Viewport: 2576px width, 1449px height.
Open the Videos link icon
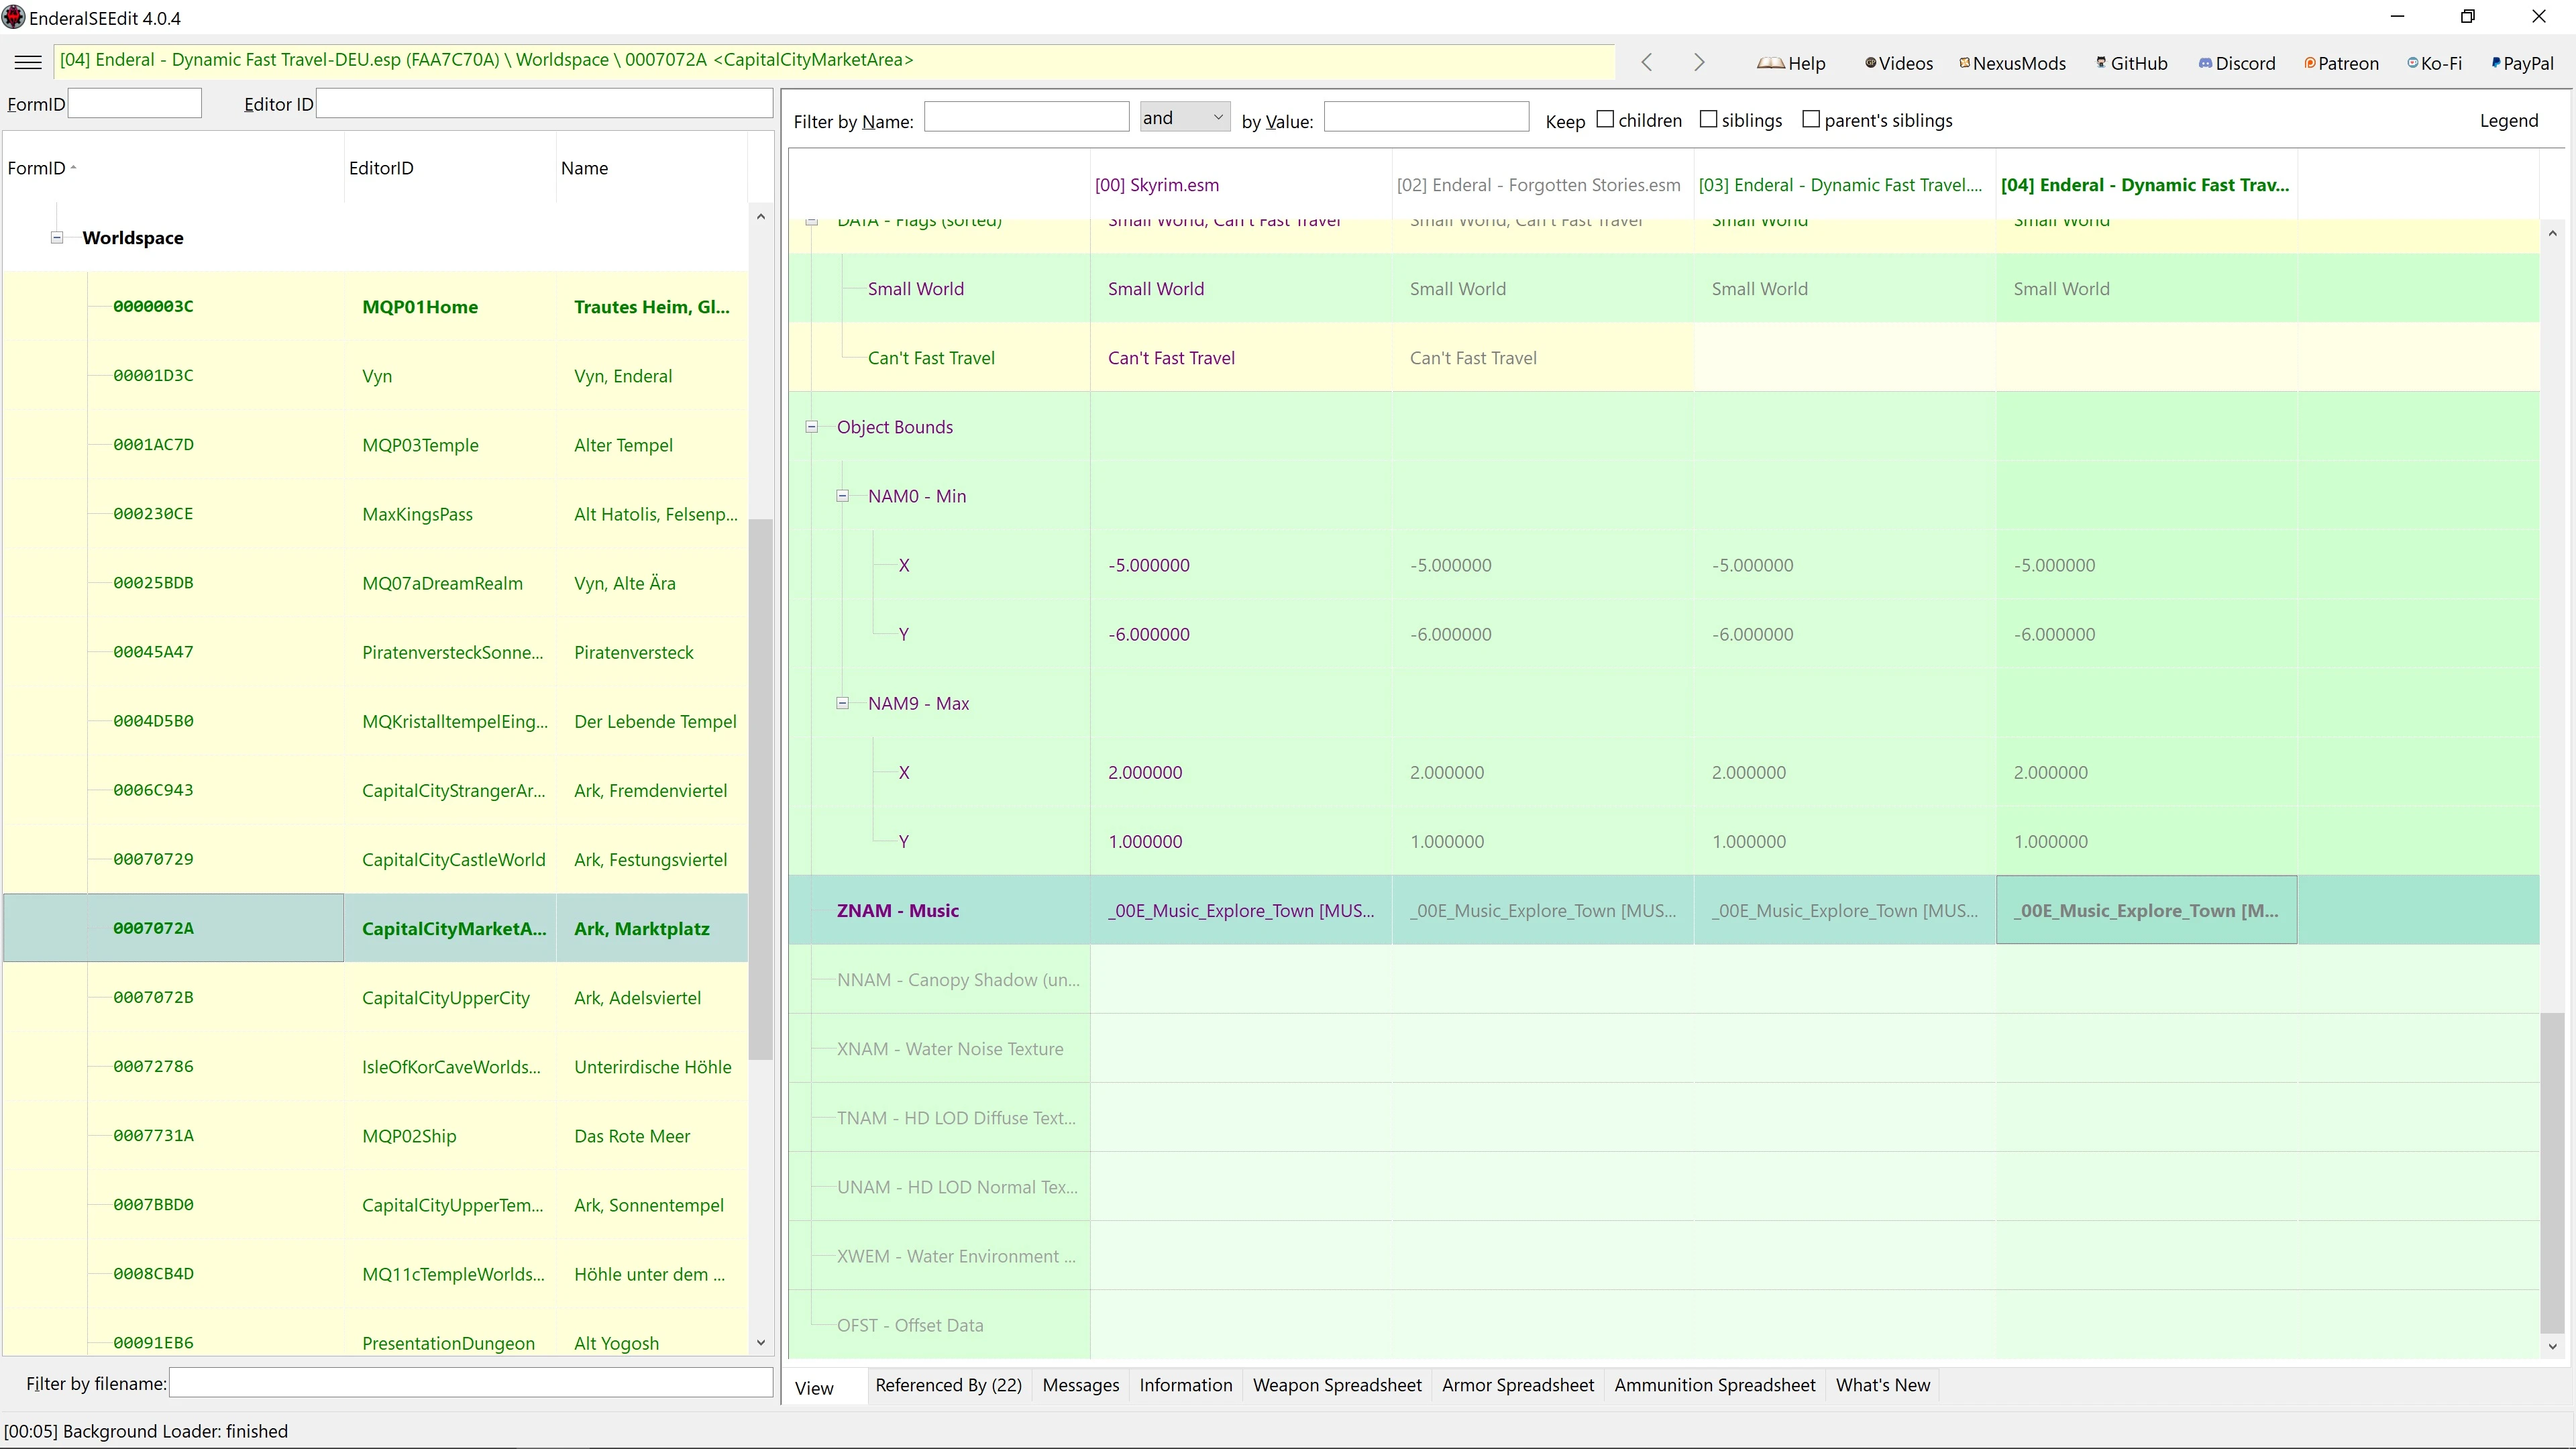click(x=1898, y=63)
